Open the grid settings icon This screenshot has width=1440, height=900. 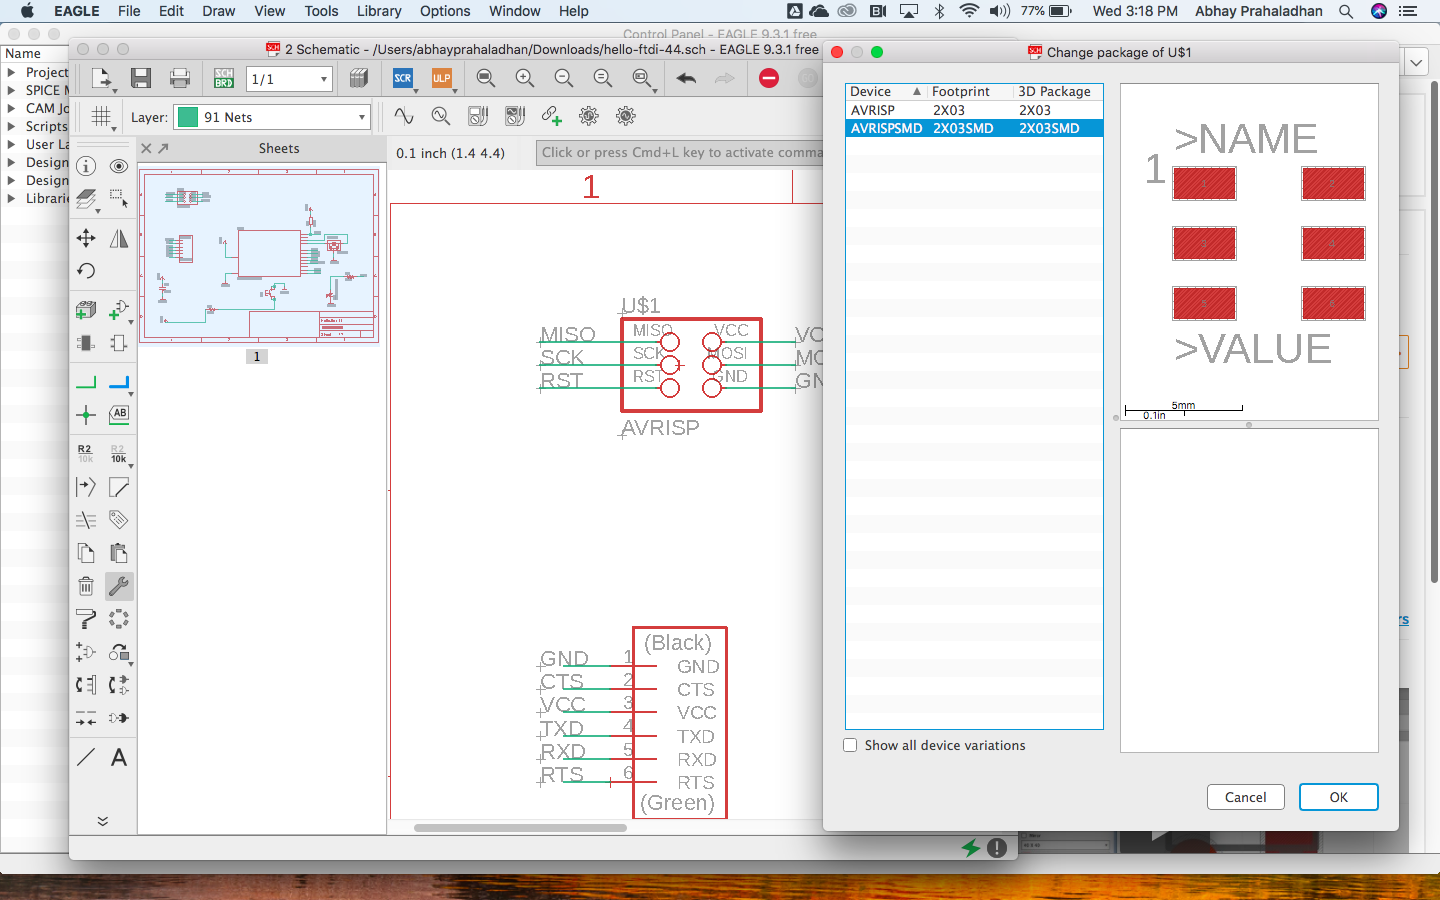101,116
